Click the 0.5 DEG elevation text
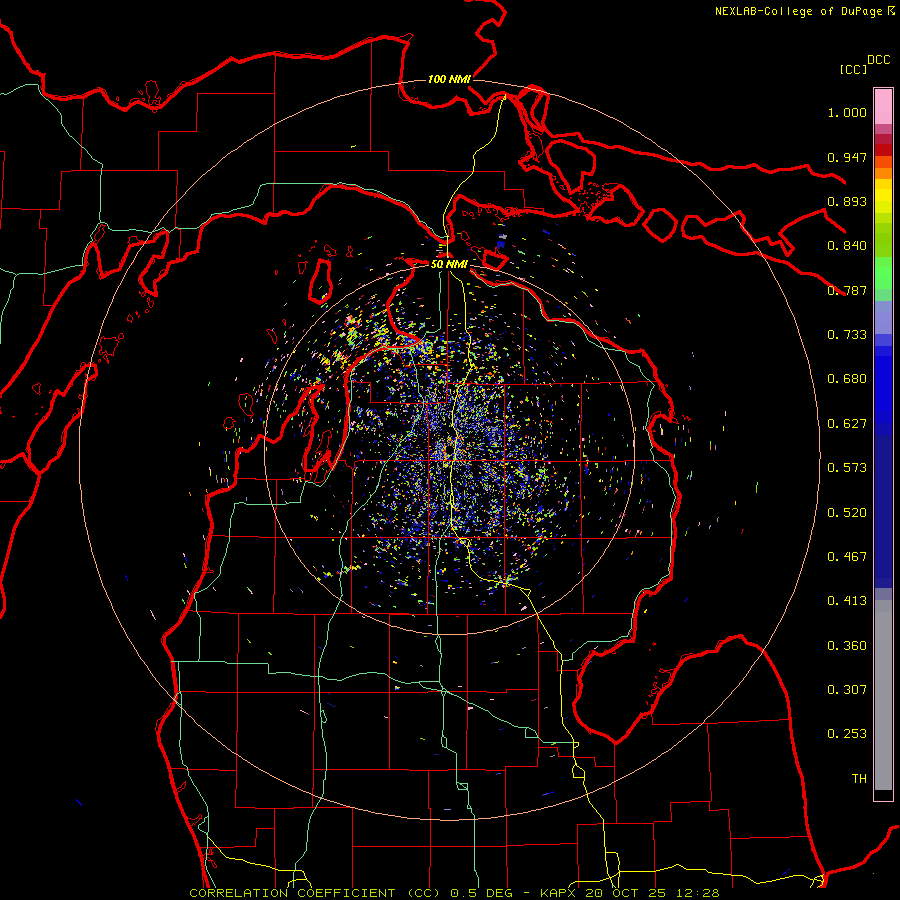Image resolution: width=900 pixels, height=900 pixels. (482, 893)
